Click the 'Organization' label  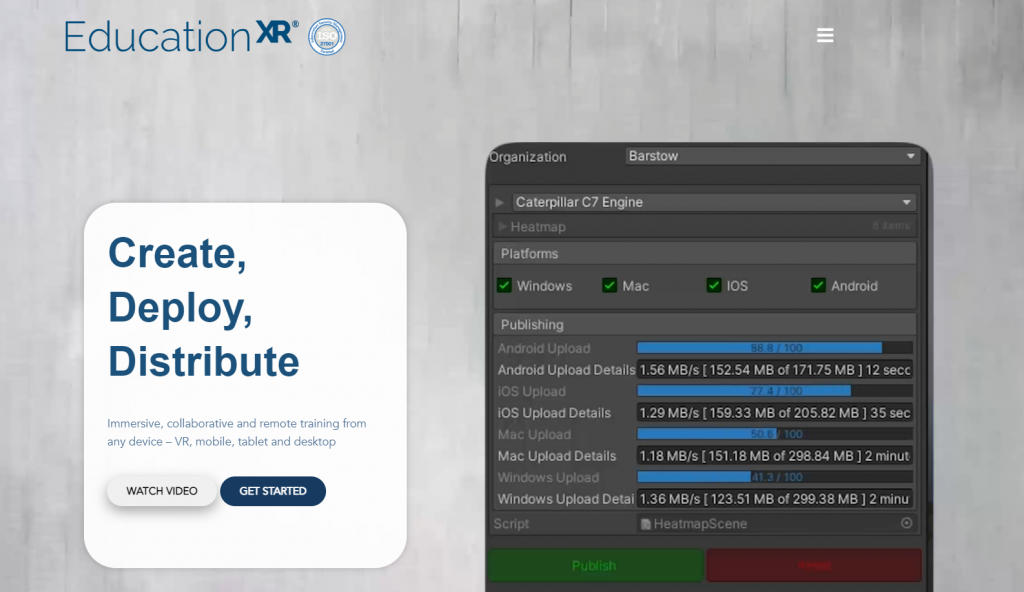coord(528,157)
